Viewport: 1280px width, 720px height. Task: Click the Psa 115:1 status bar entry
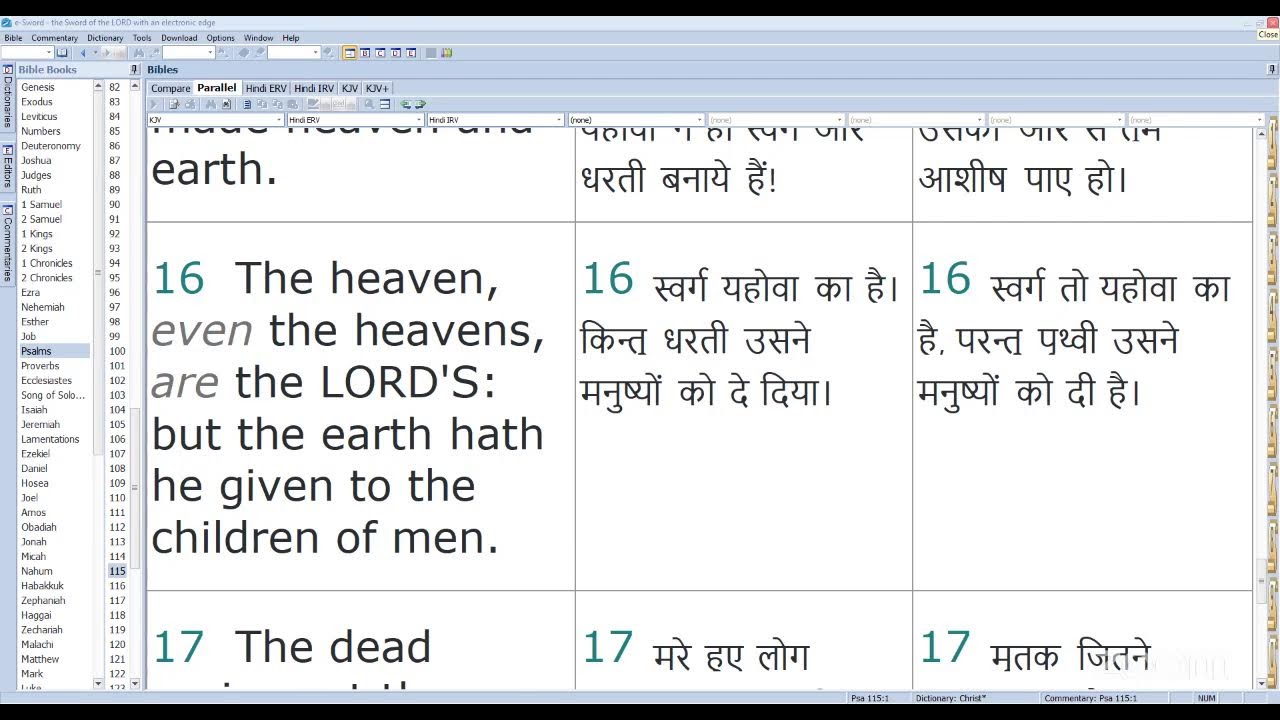(870, 698)
